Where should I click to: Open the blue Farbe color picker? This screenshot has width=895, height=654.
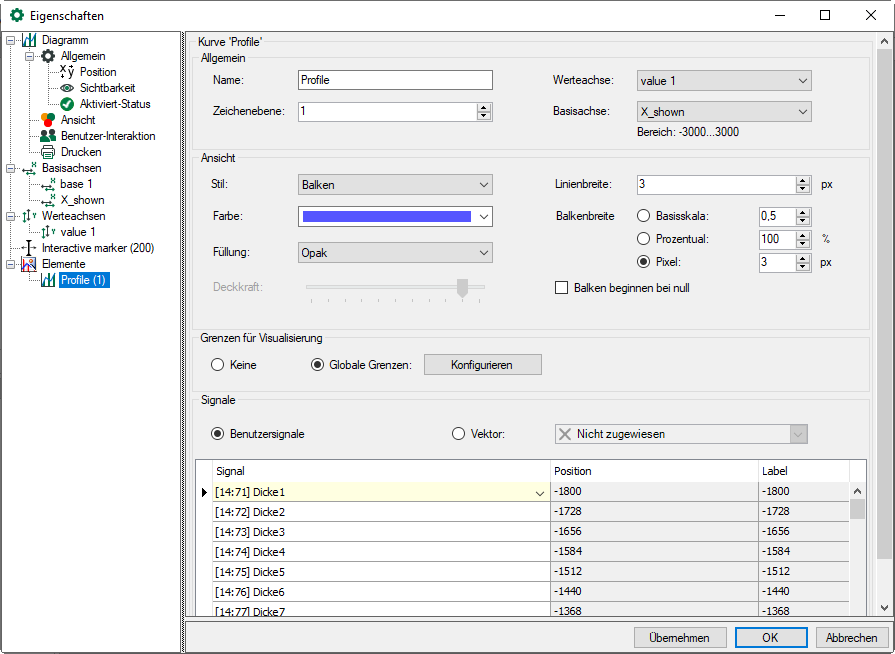[395, 216]
